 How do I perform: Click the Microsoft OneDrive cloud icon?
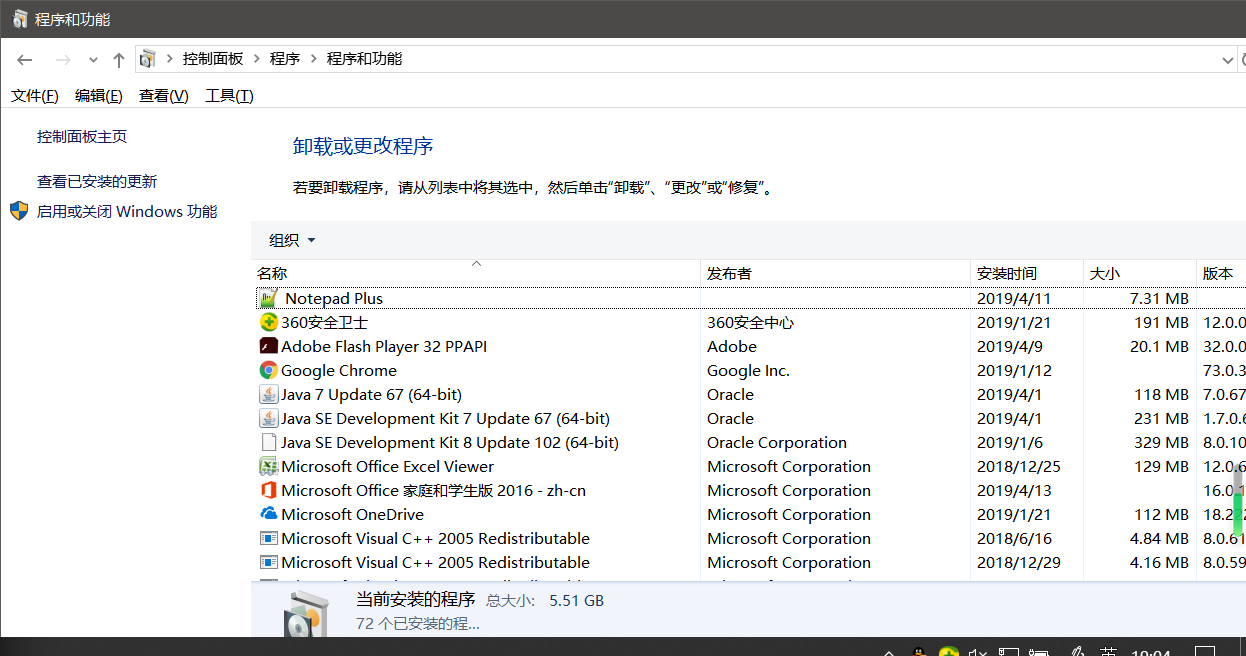(x=268, y=514)
